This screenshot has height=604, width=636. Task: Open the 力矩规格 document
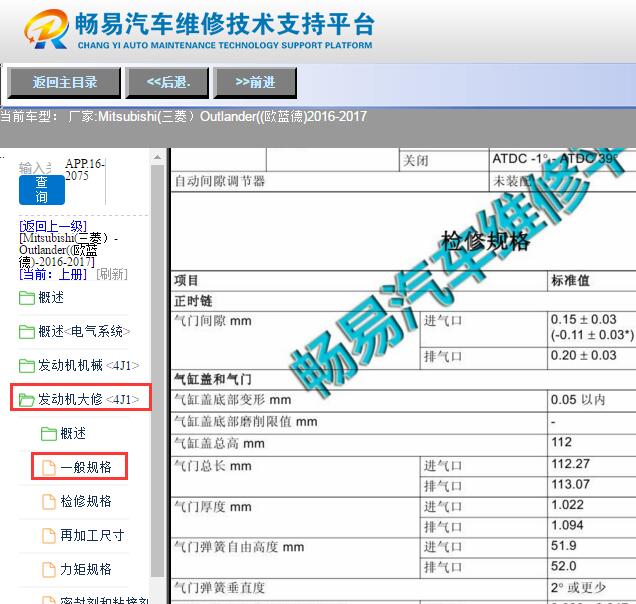(x=86, y=569)
